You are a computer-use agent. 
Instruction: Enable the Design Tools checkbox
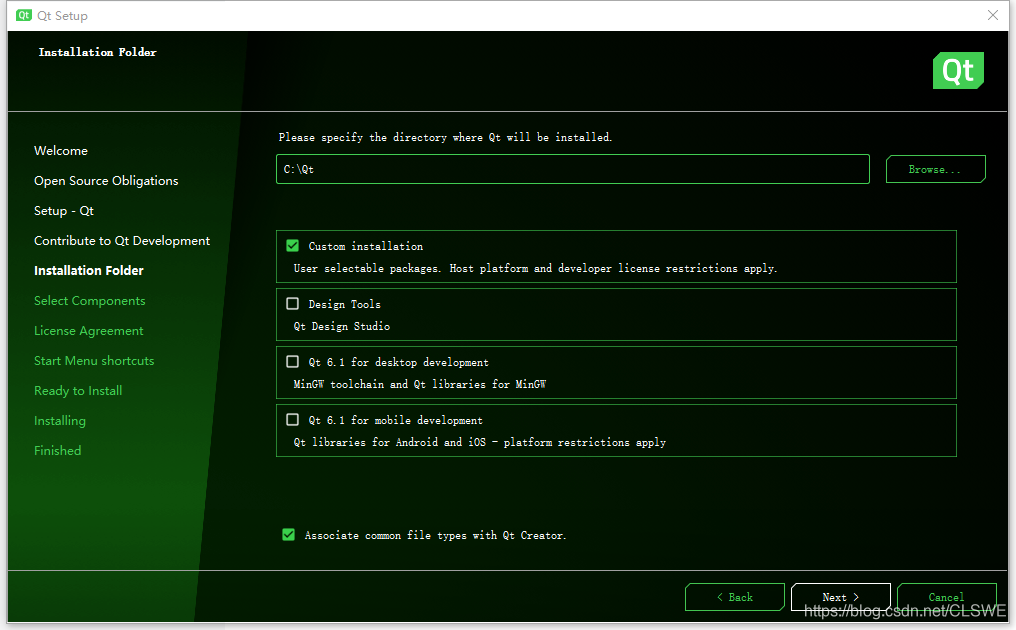pos(292,303)
